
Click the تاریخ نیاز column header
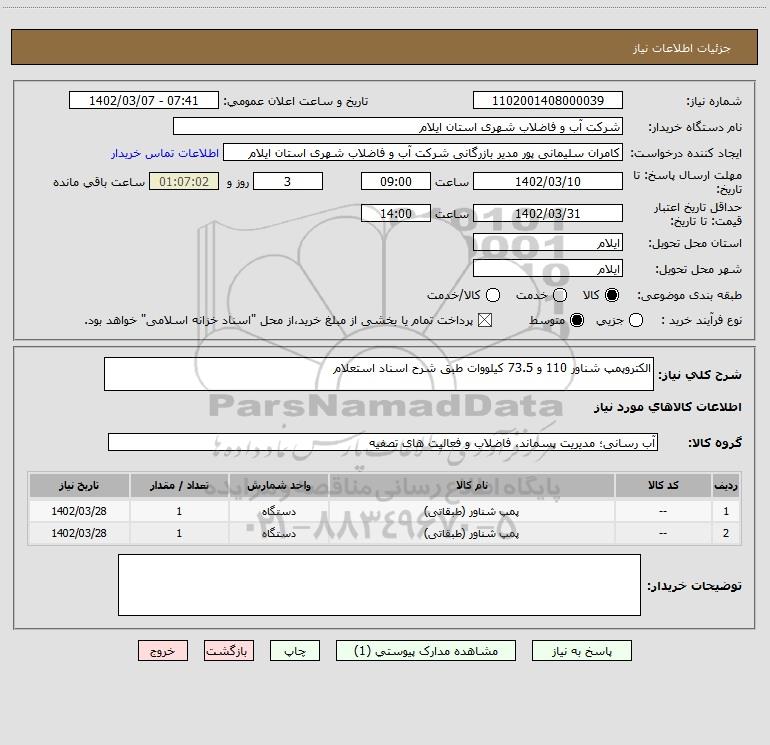79,486
